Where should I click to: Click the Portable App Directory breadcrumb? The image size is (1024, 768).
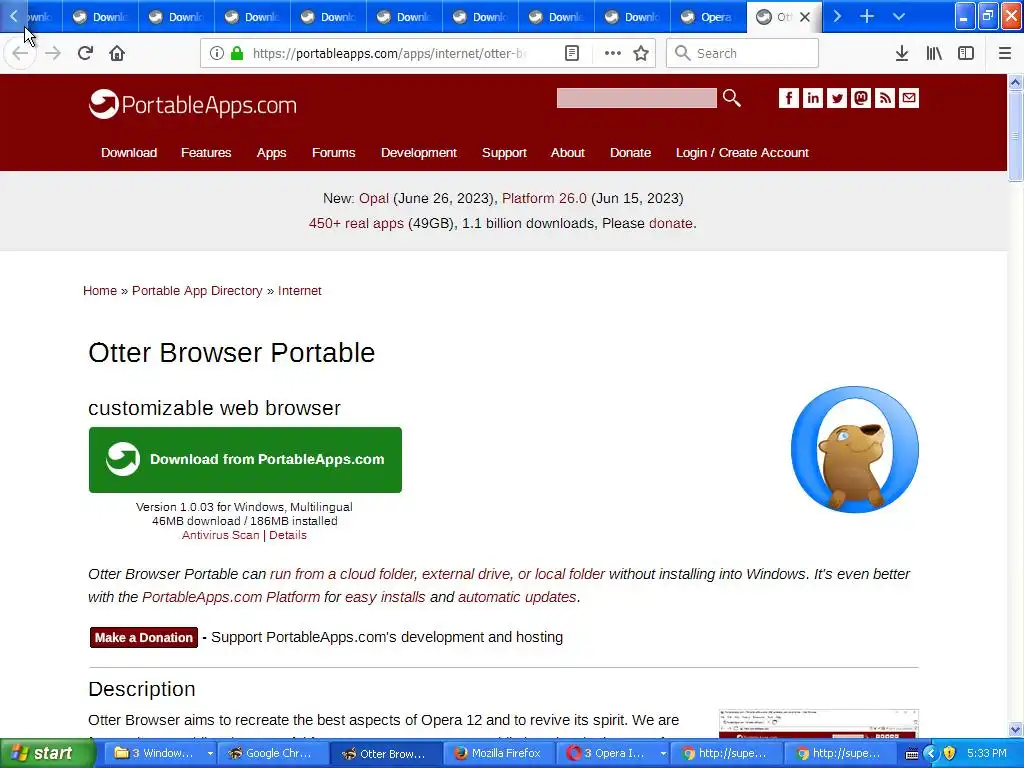tap(197, 291)
